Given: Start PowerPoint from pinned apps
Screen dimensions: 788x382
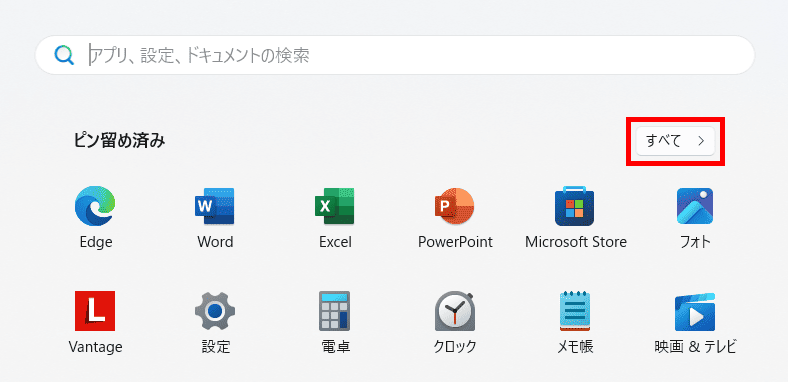Looking at the screenshot, I should (455, 206).
